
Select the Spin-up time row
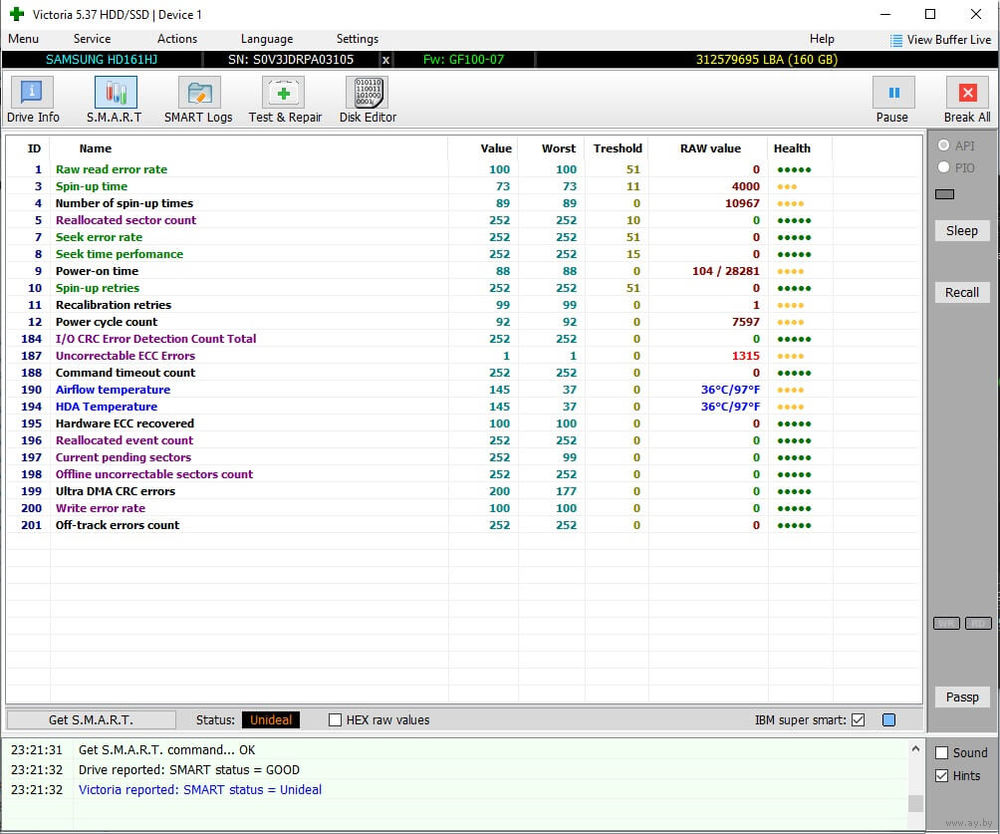tap(464, 186)
